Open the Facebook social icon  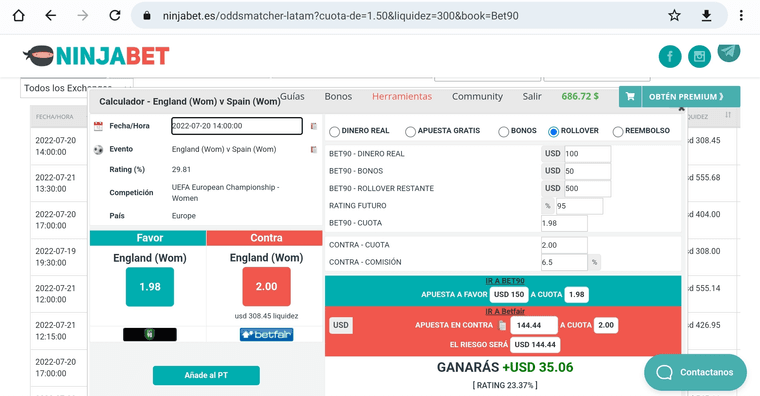(x=670, y=57)
